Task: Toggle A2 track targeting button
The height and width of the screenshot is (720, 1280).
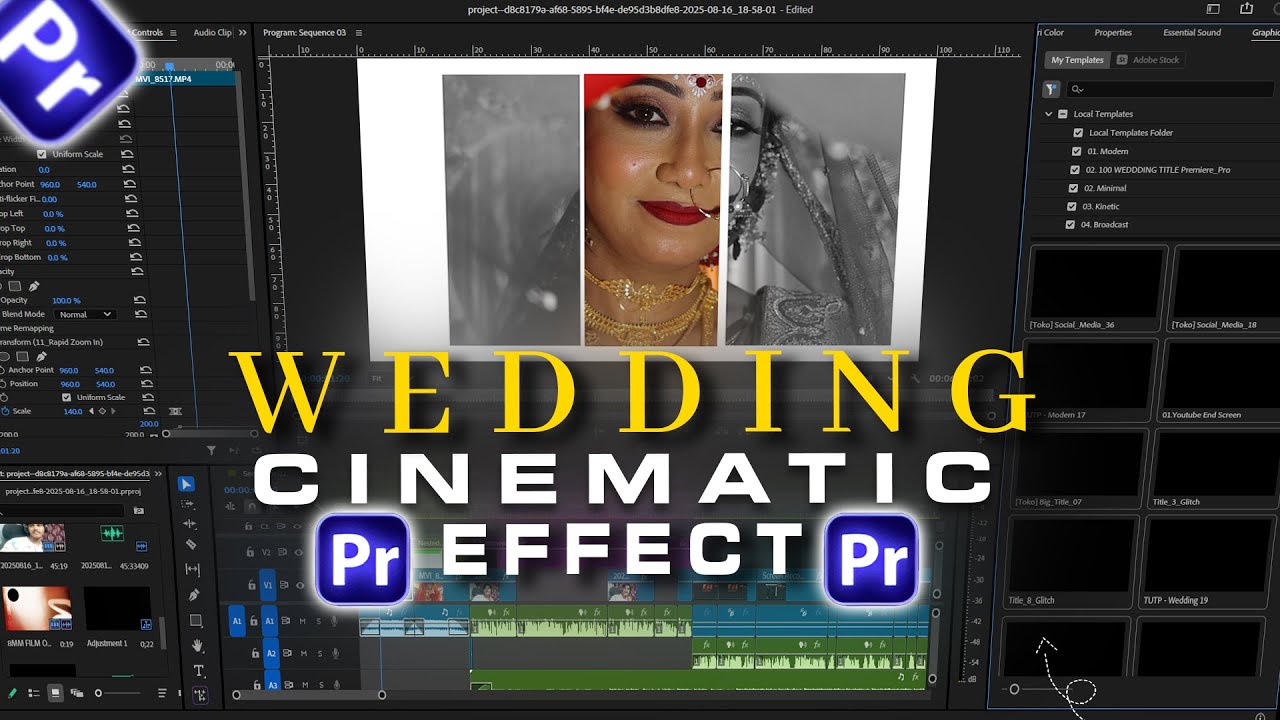Action: click(271, 653)
